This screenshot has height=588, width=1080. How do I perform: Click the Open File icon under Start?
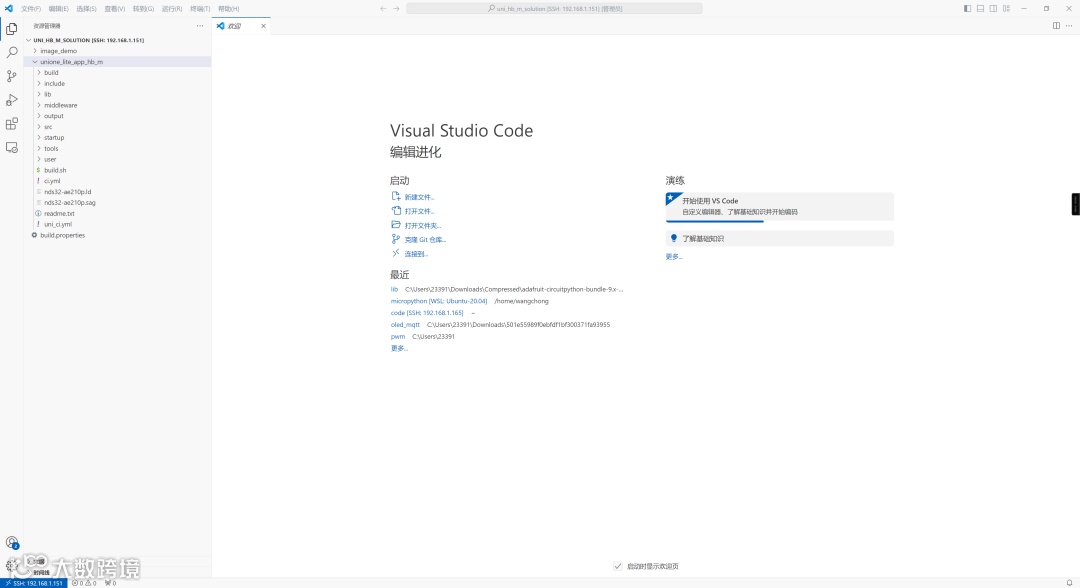click(395, 211)
